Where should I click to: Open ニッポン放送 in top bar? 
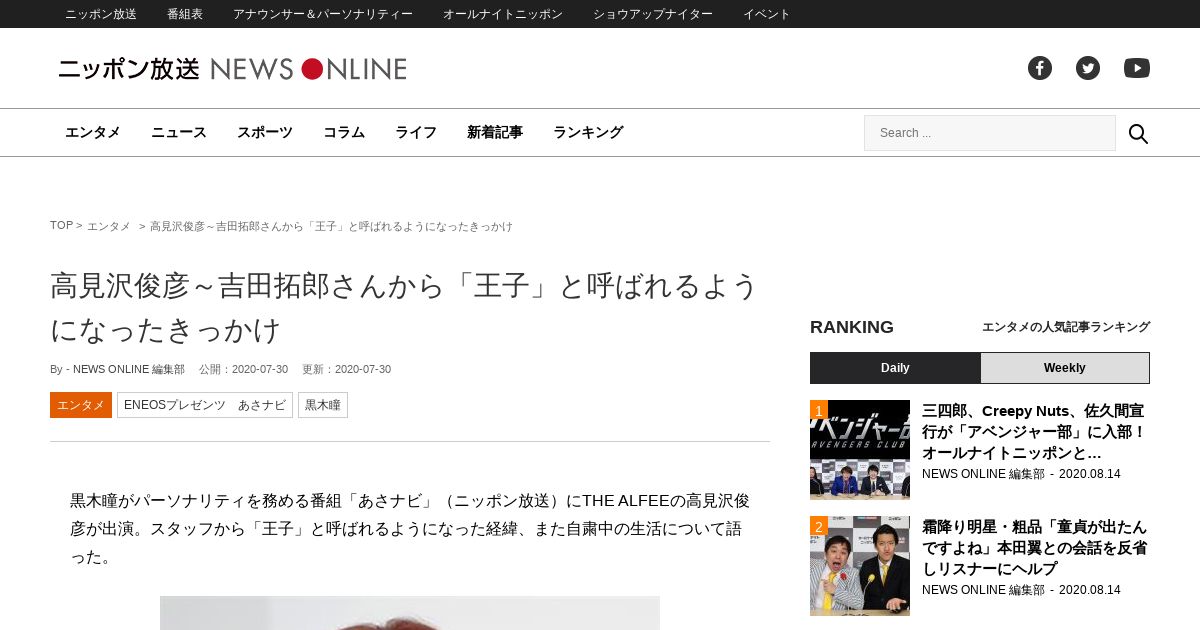click(101, 14)
